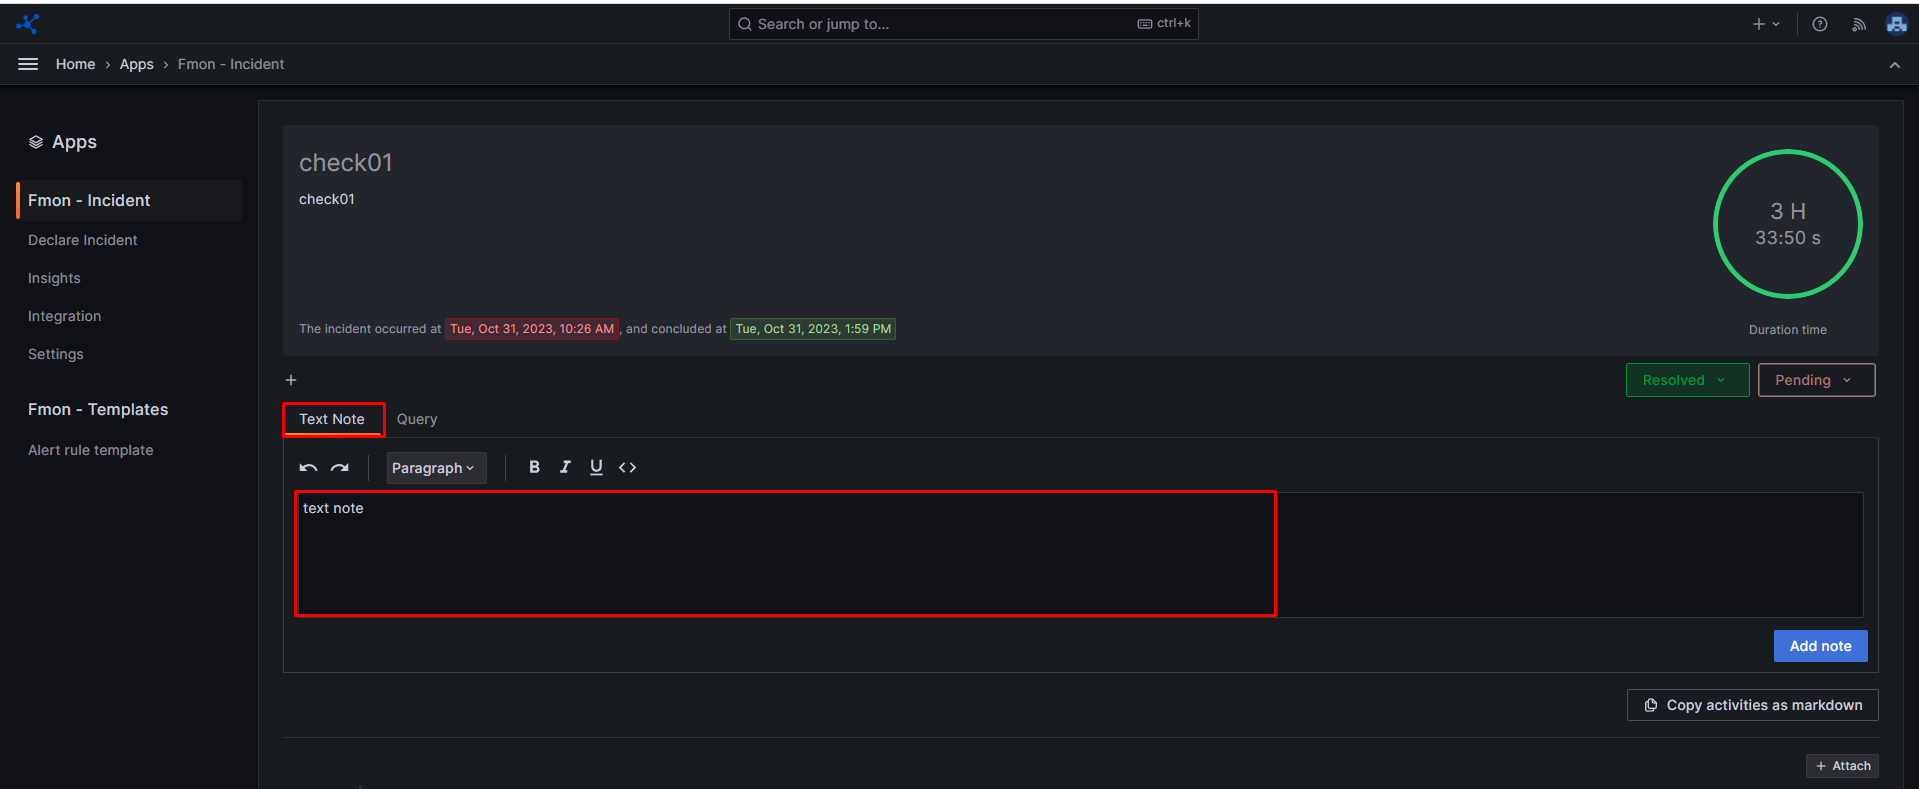Click the undo icon in editor
The width and height of the screenshot is (1919, 789).
(308, 468)
